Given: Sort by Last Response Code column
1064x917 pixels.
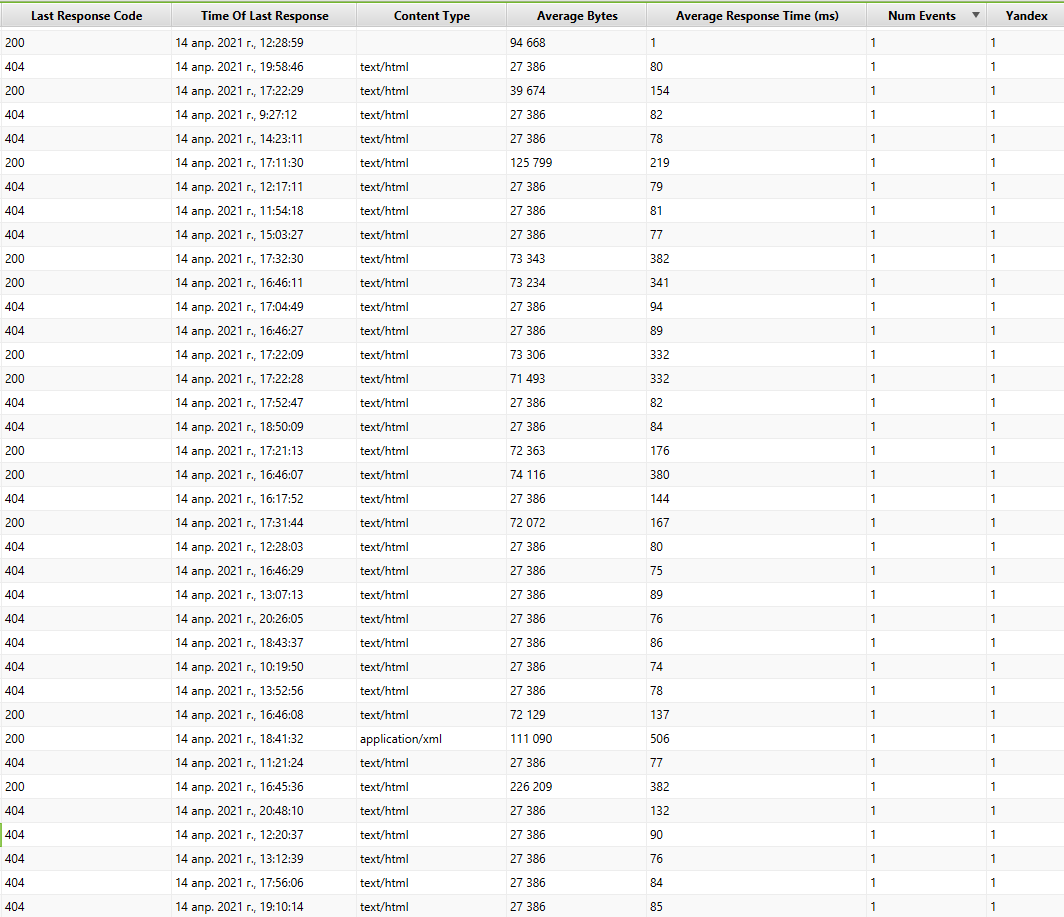Looking at the screenshot, I should (86, 16).
